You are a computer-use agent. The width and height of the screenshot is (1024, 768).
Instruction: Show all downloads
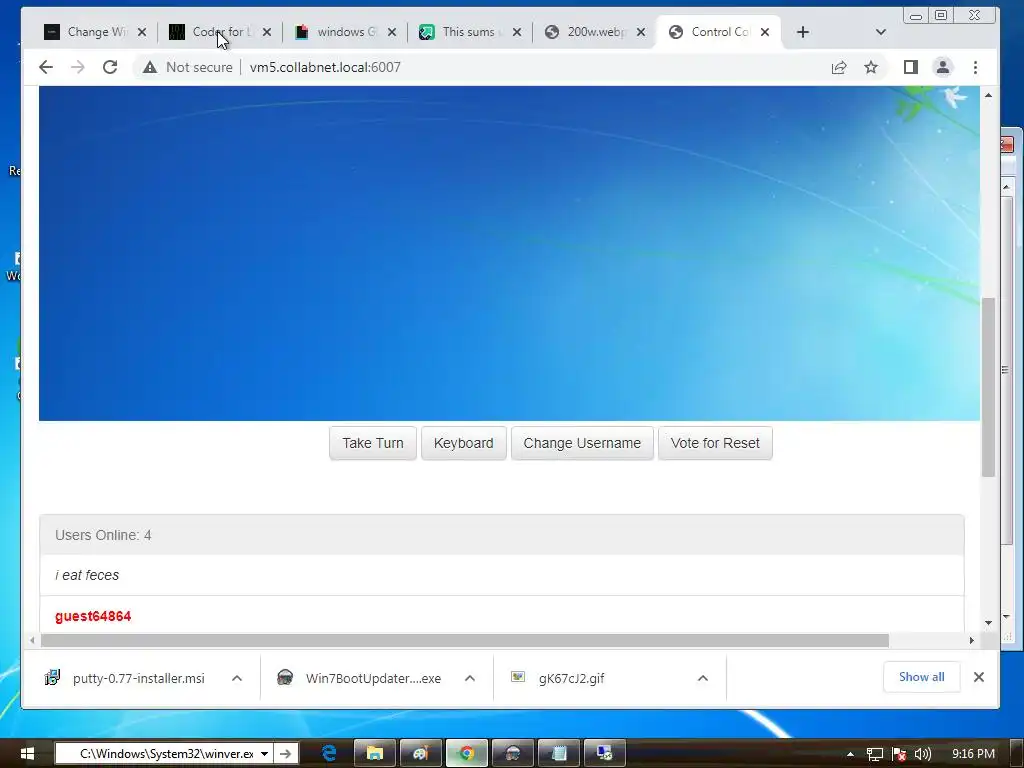point(921,677)
